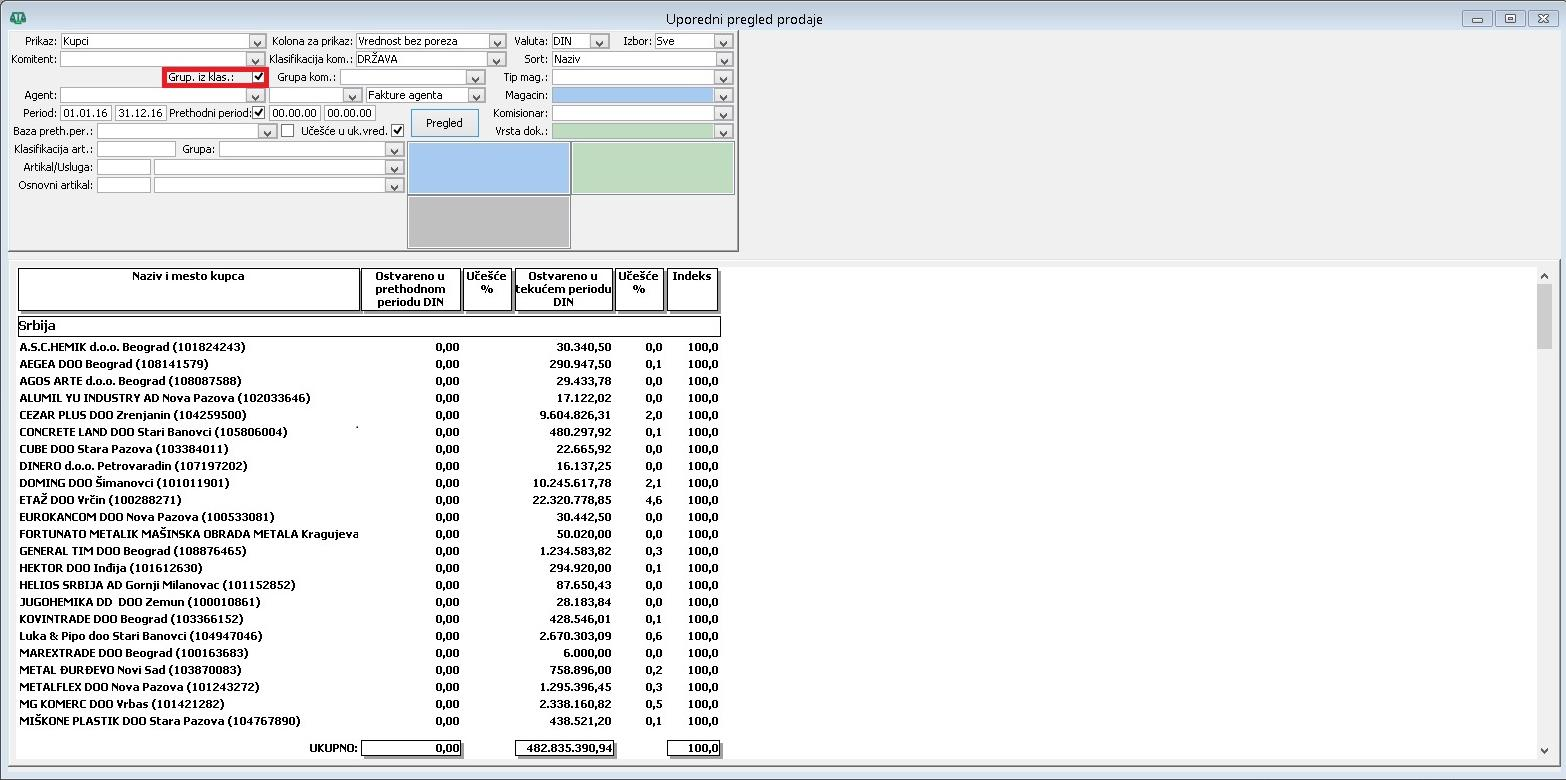
Task: Click the Klasifikacija art. input field
Action: tap(136, 149)
